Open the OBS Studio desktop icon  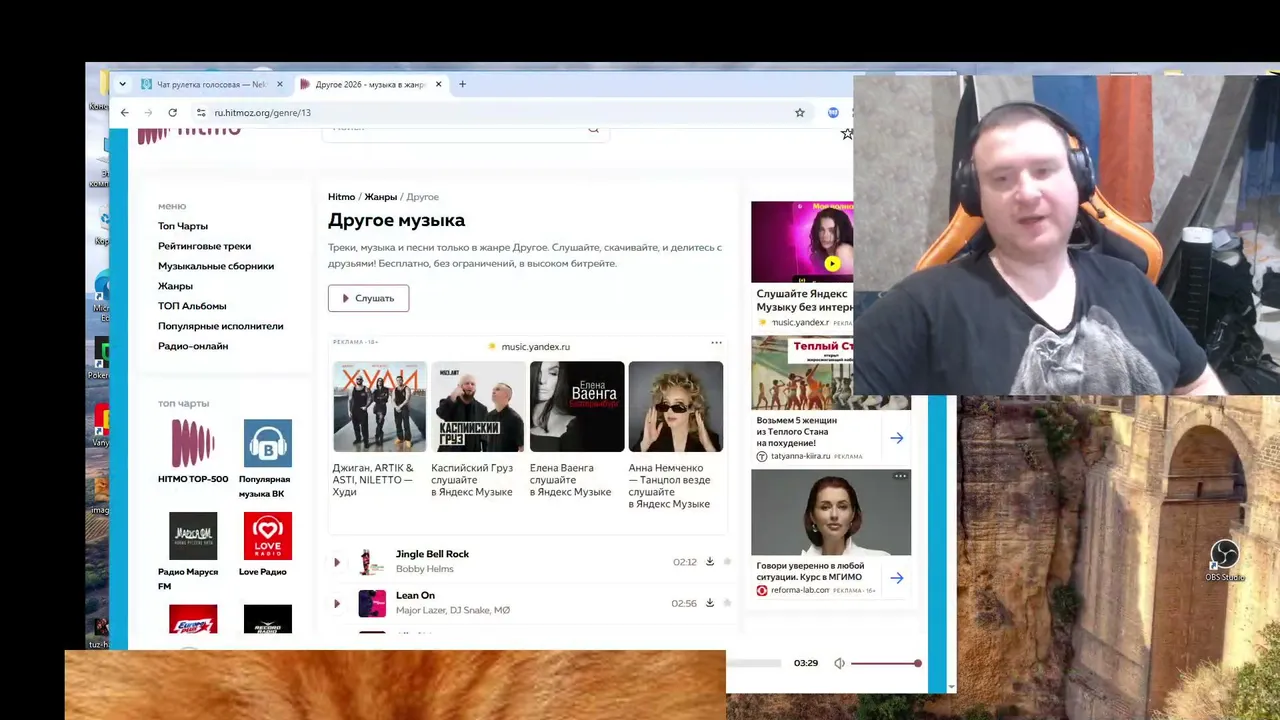pyautogui.click(x=1225, y=561)
